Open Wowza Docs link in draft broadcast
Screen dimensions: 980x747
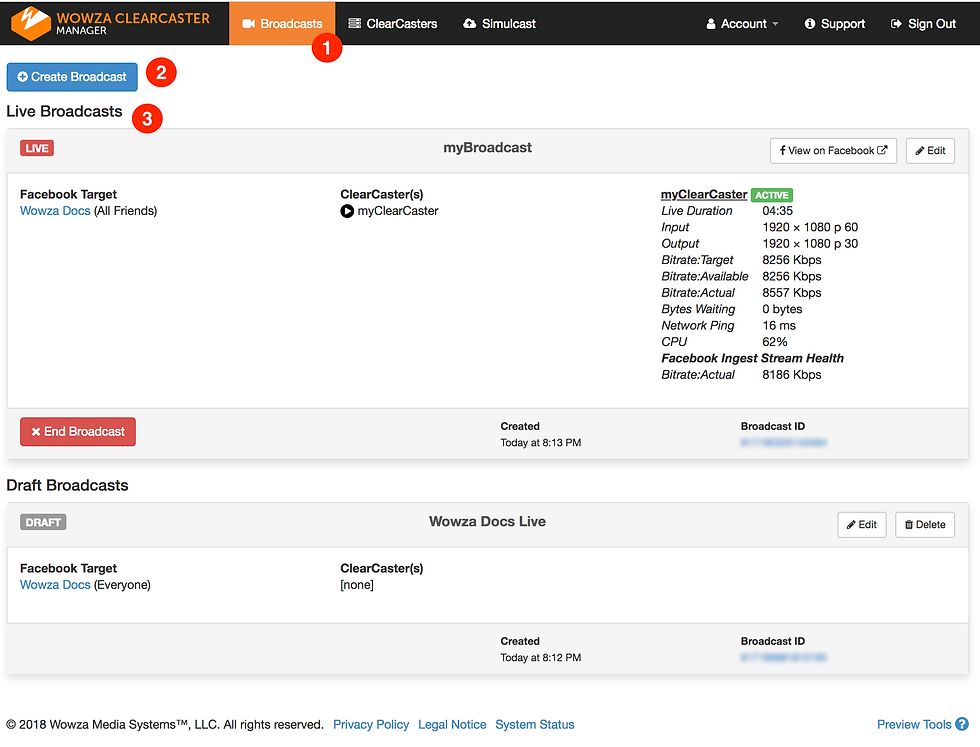[x=55, y=584]
